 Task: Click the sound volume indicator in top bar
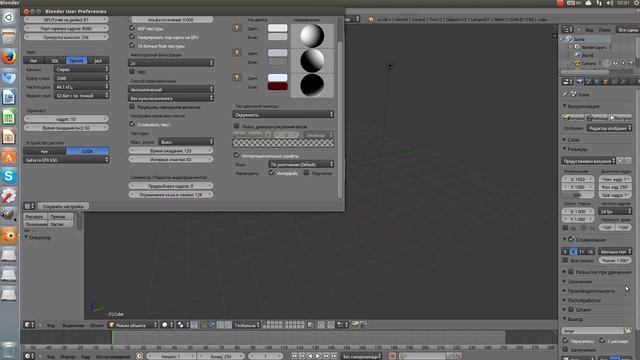click(610, 3)
